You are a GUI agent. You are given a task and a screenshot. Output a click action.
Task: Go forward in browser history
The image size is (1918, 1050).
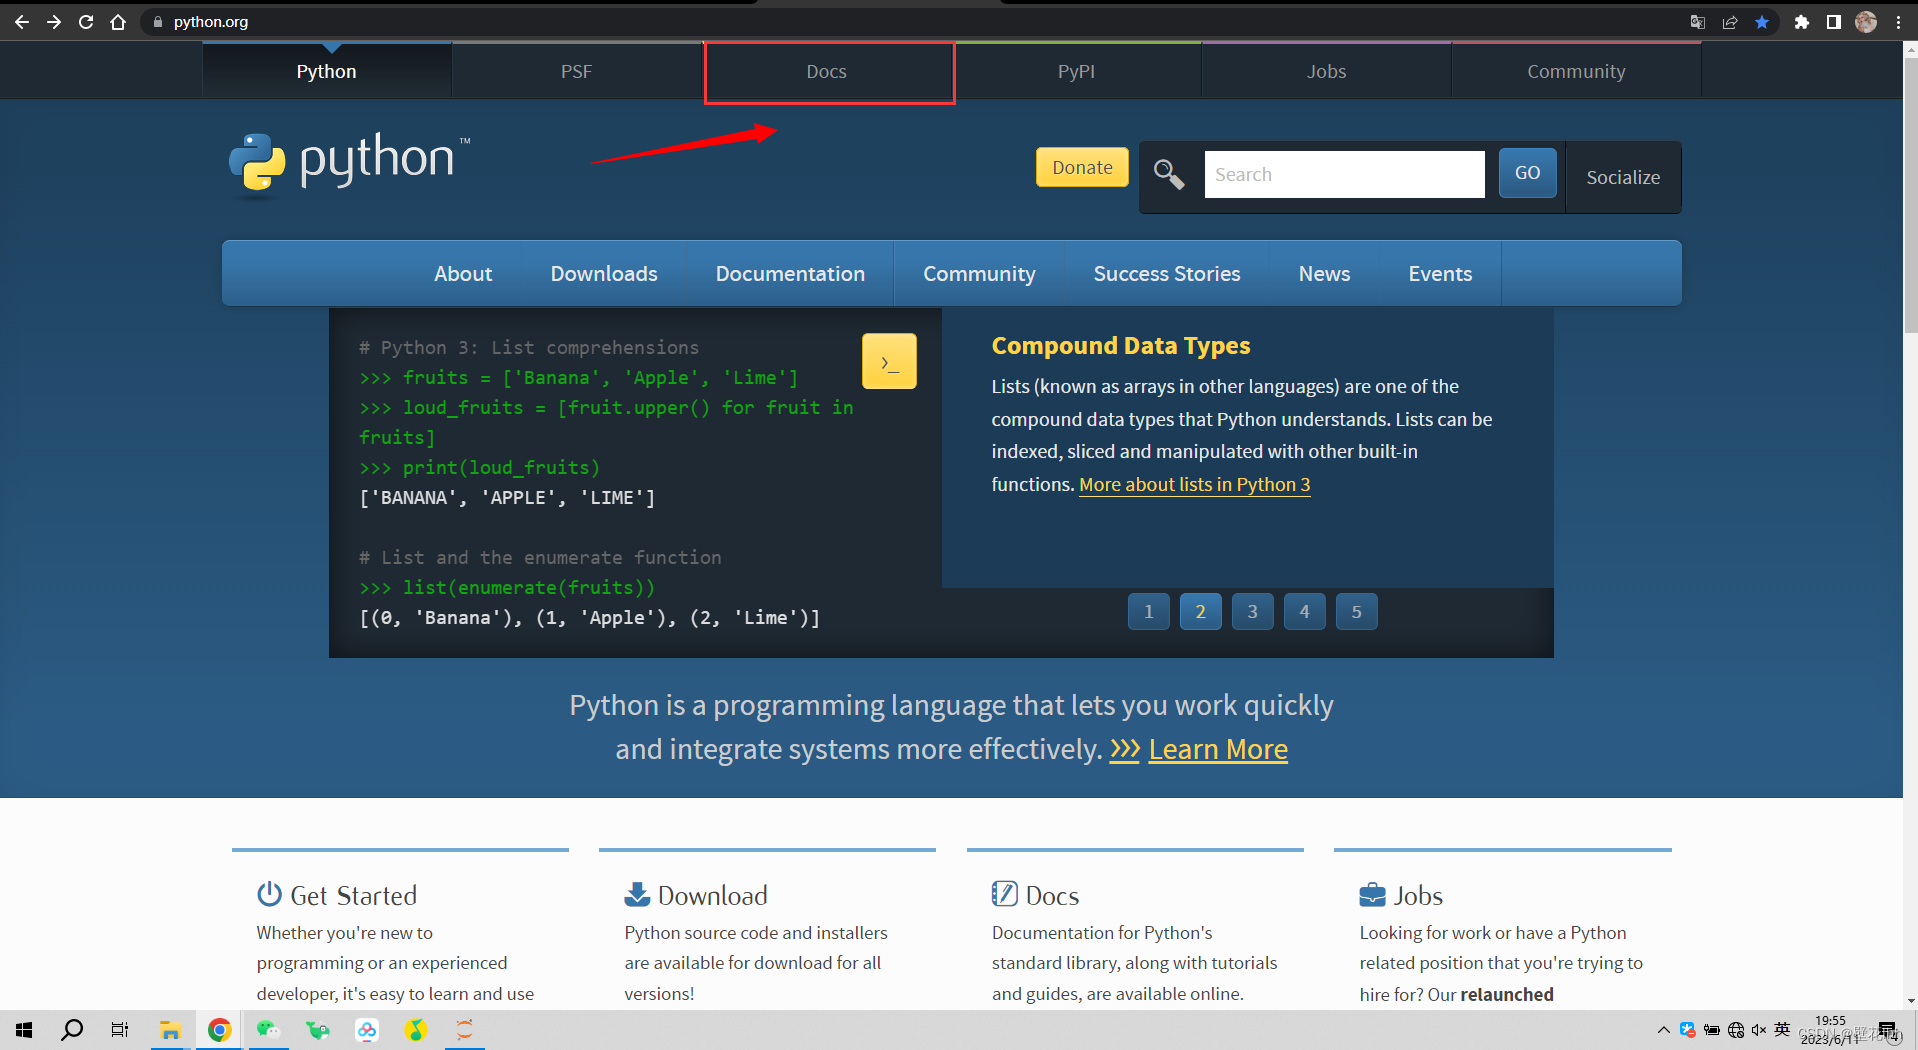(54, 22)
